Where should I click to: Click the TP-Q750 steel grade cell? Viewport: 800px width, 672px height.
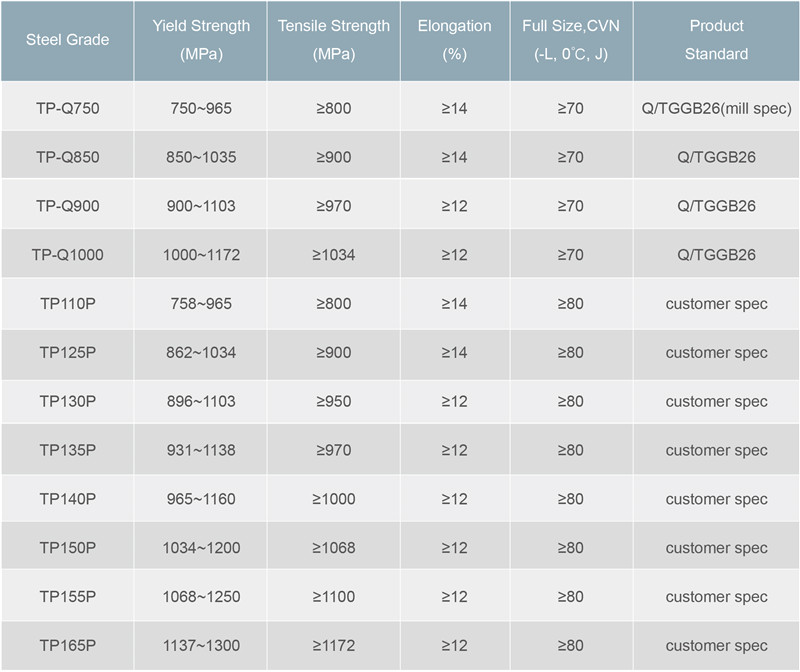pos(67,108)
